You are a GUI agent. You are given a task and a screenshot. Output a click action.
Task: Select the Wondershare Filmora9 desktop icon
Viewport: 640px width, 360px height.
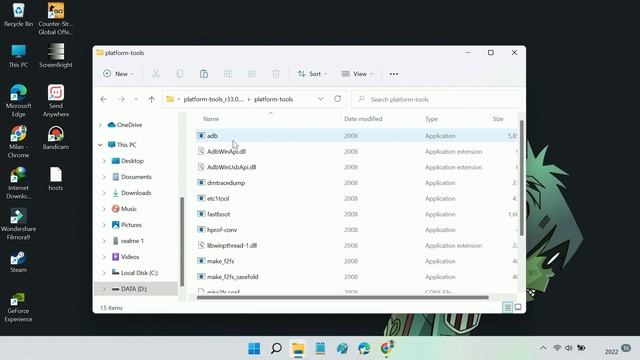[x=18, y=224]
